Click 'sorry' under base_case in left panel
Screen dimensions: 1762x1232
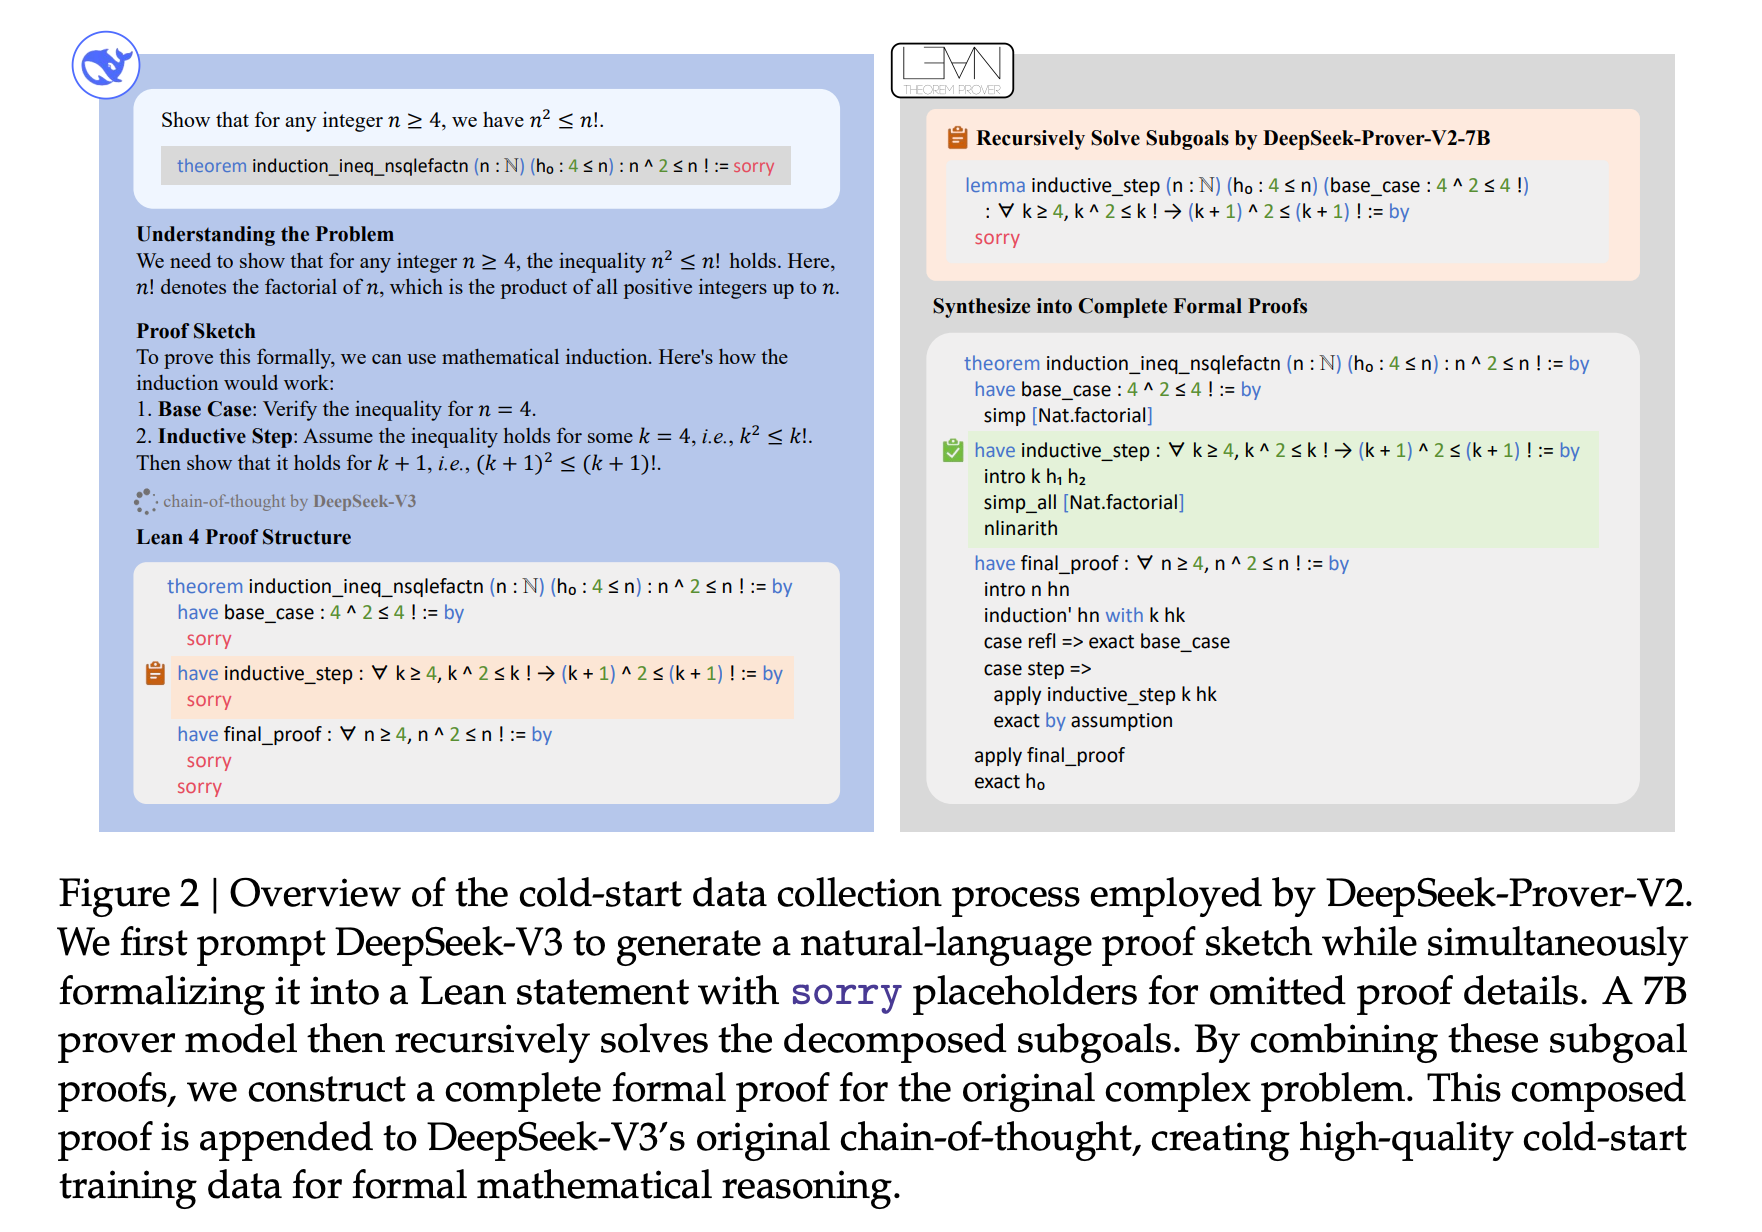[x=209, y=639]
